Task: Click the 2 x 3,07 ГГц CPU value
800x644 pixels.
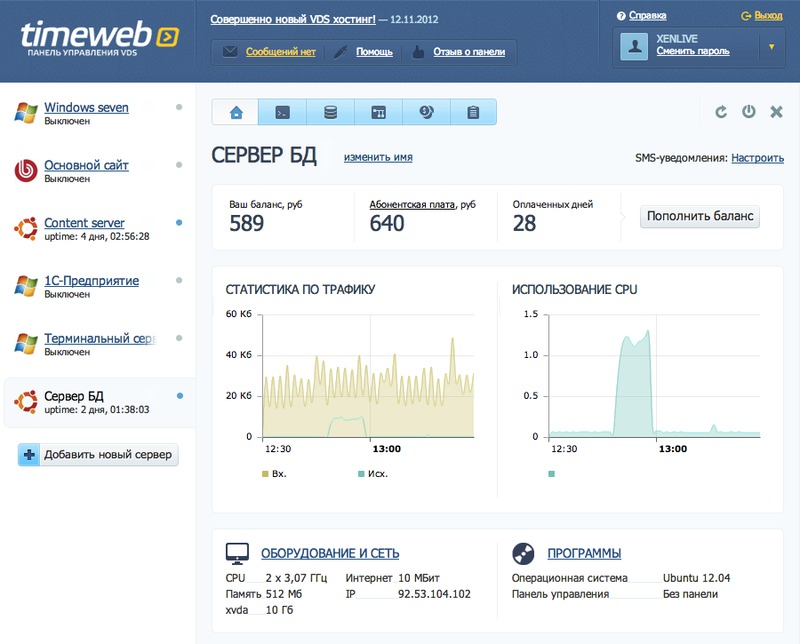Action: pos(296,578)
